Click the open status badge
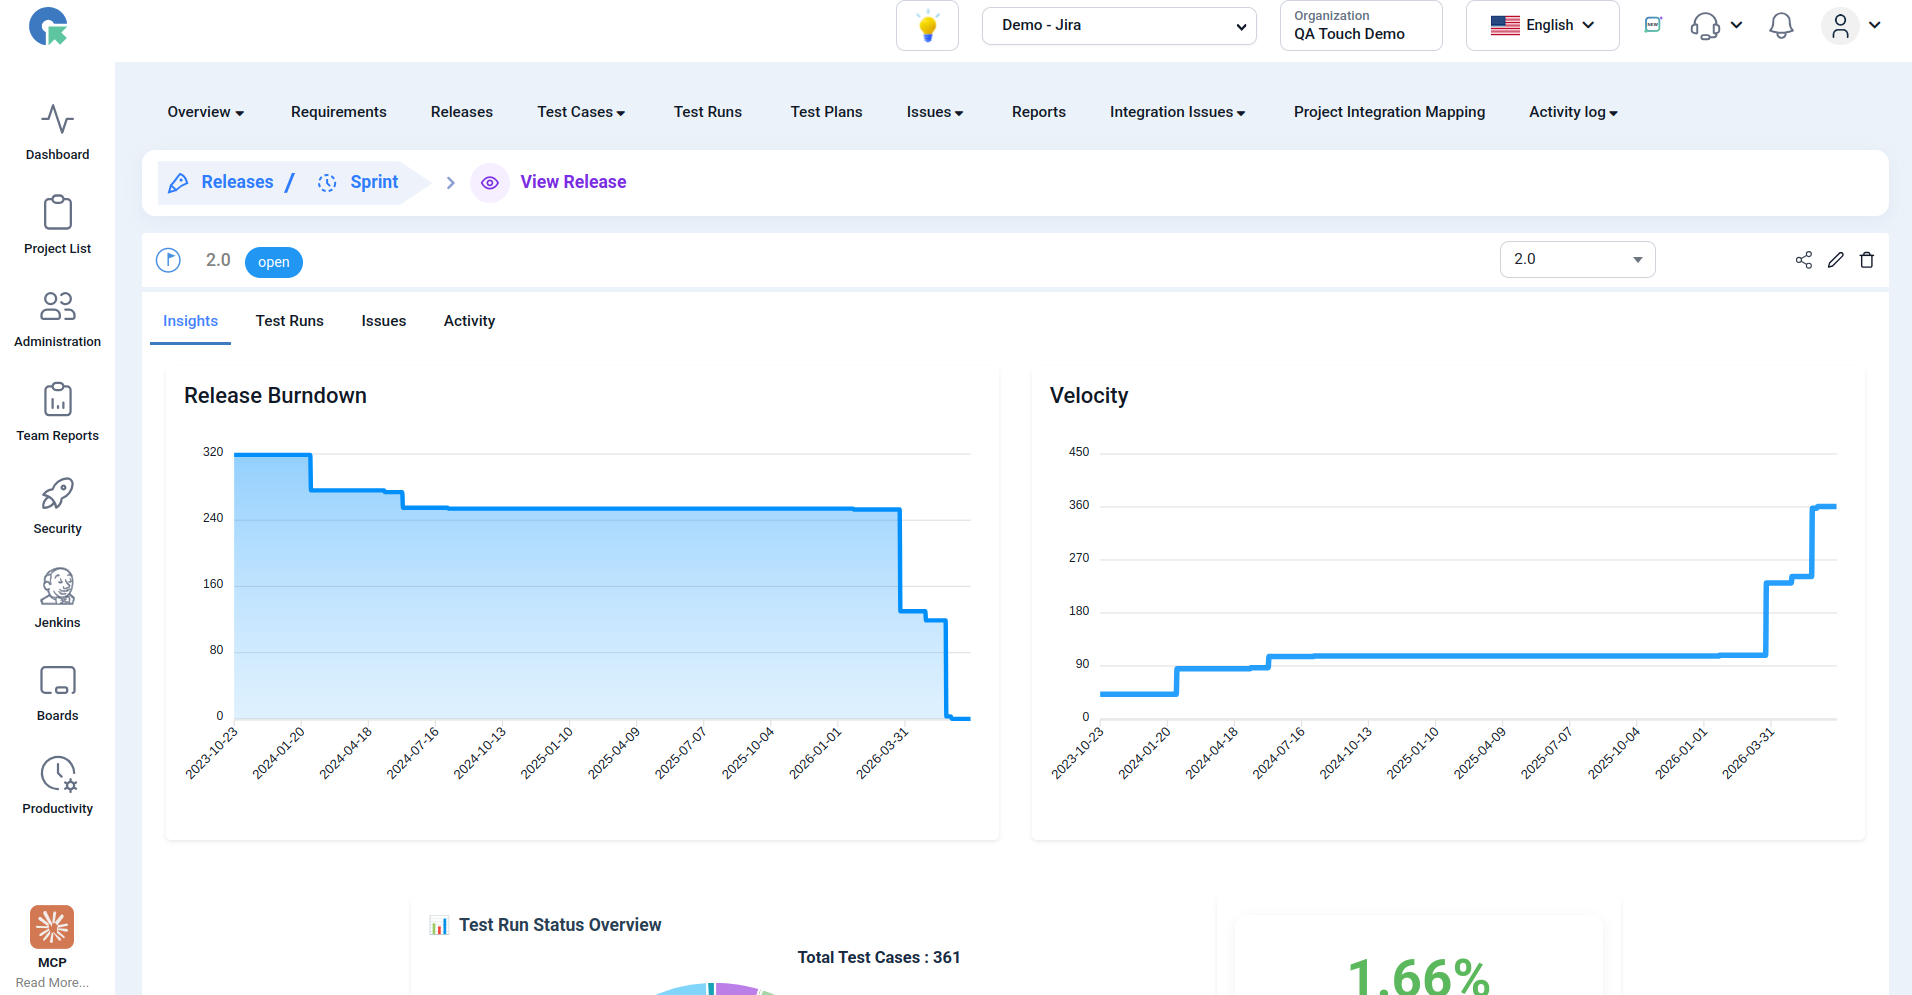The height and width of the screenshot is (995, 1912). pyautogui.click(x=274, y=262)
